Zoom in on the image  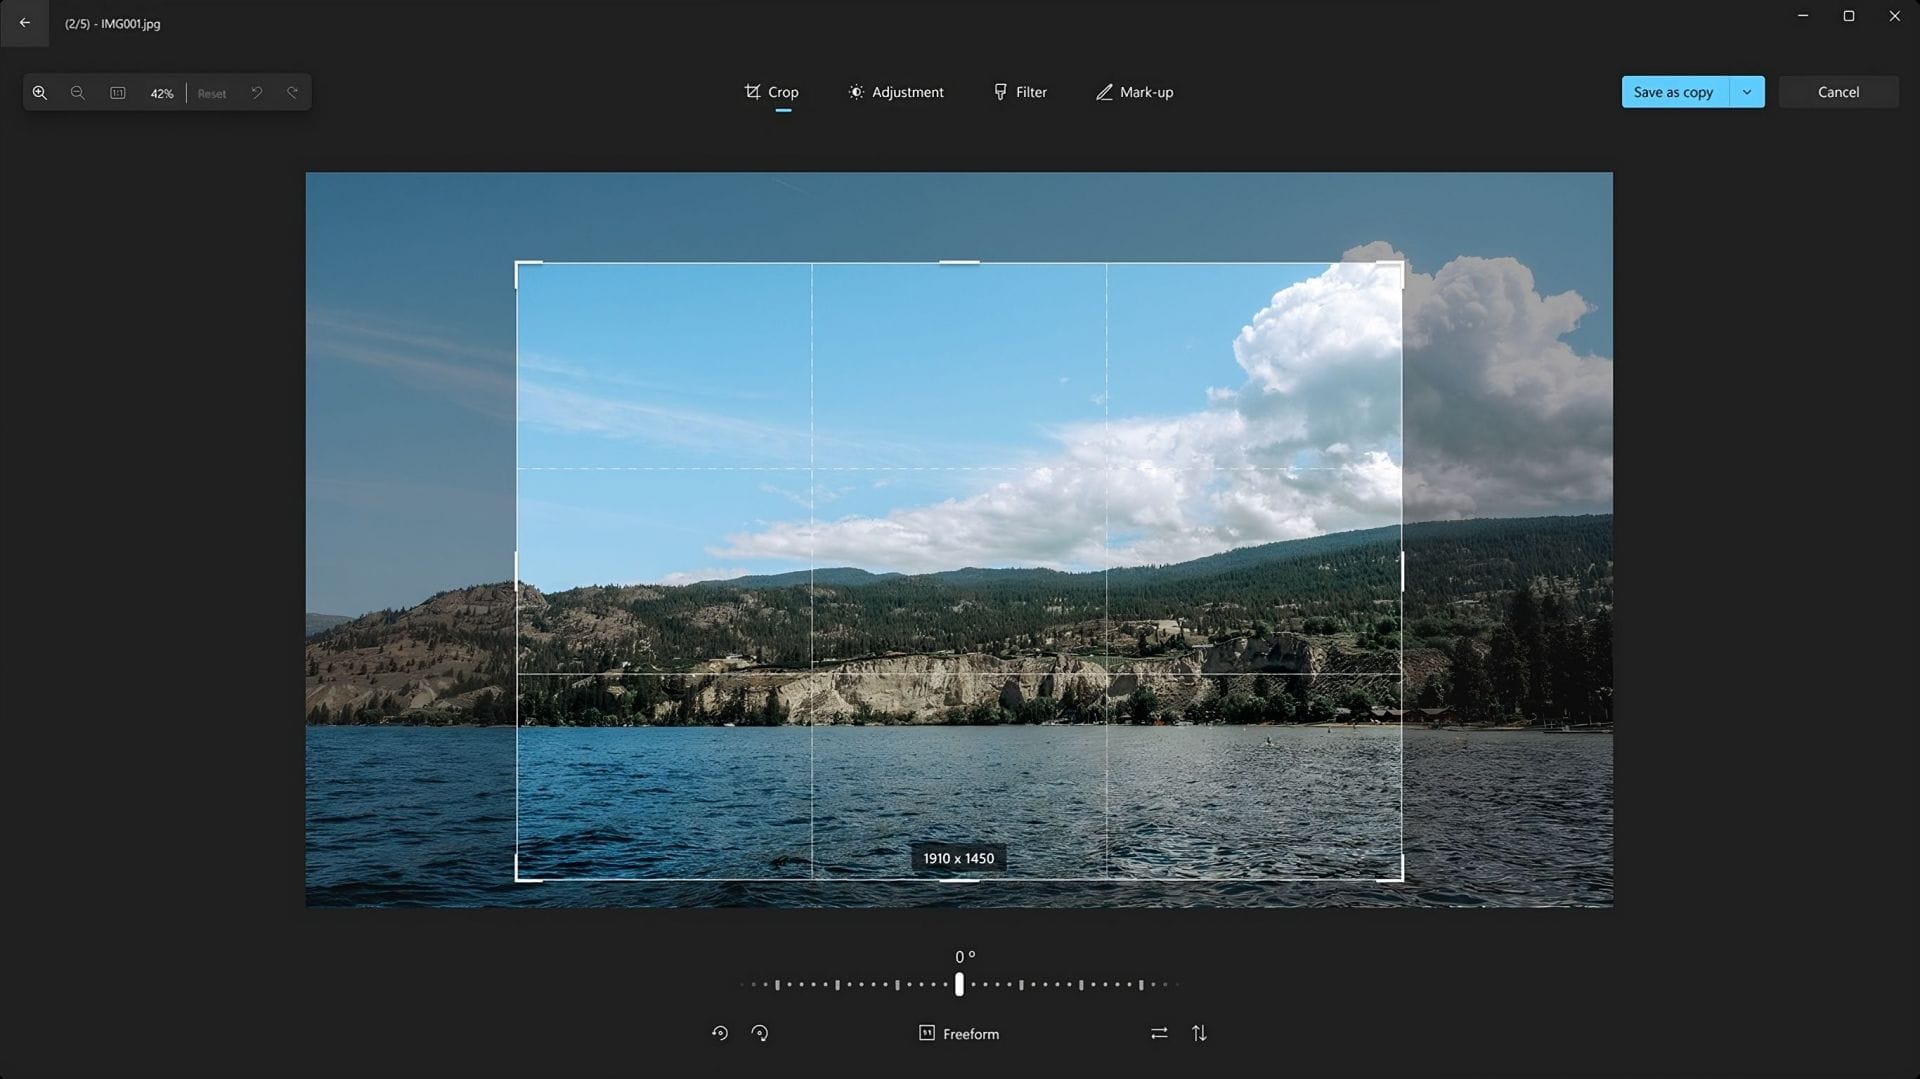click(x=40, y=92)
